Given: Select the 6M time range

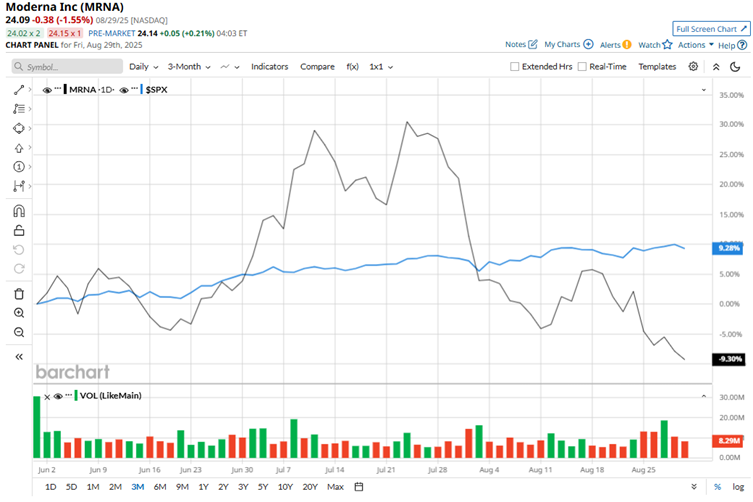Looking at the screenshot, I should pos(160,487).
